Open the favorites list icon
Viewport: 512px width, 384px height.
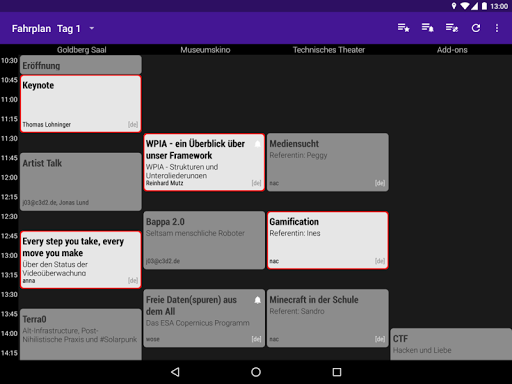tap(403, 28)
